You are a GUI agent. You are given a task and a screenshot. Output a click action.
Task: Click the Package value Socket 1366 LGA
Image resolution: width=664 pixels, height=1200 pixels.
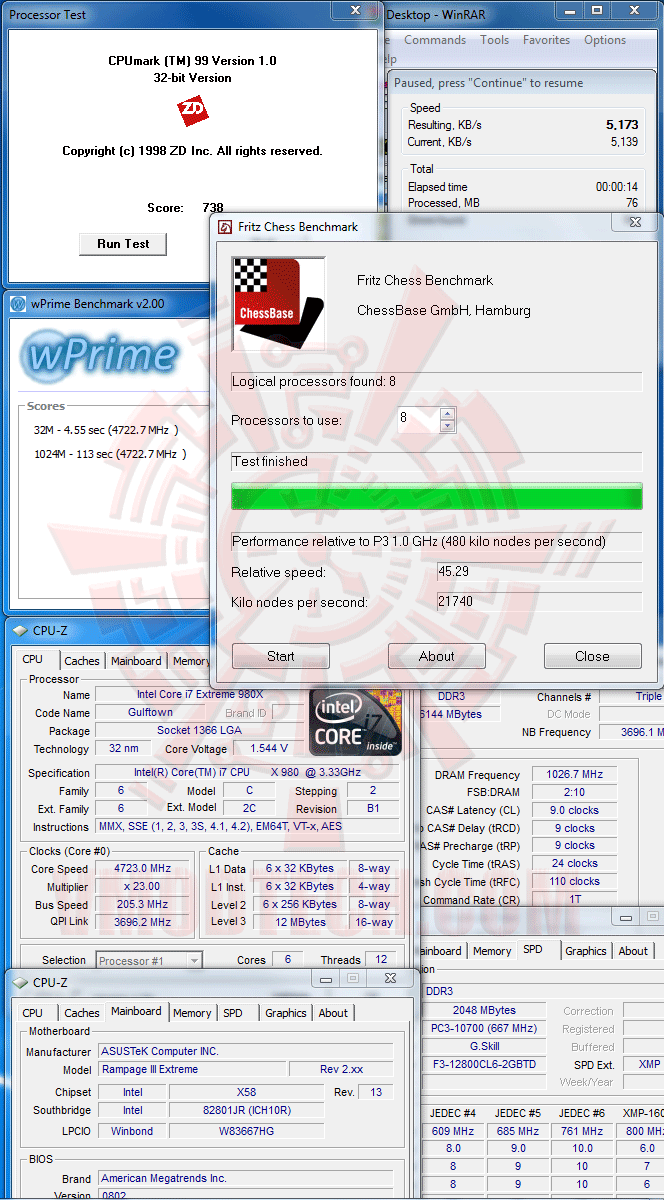point(201,730)
